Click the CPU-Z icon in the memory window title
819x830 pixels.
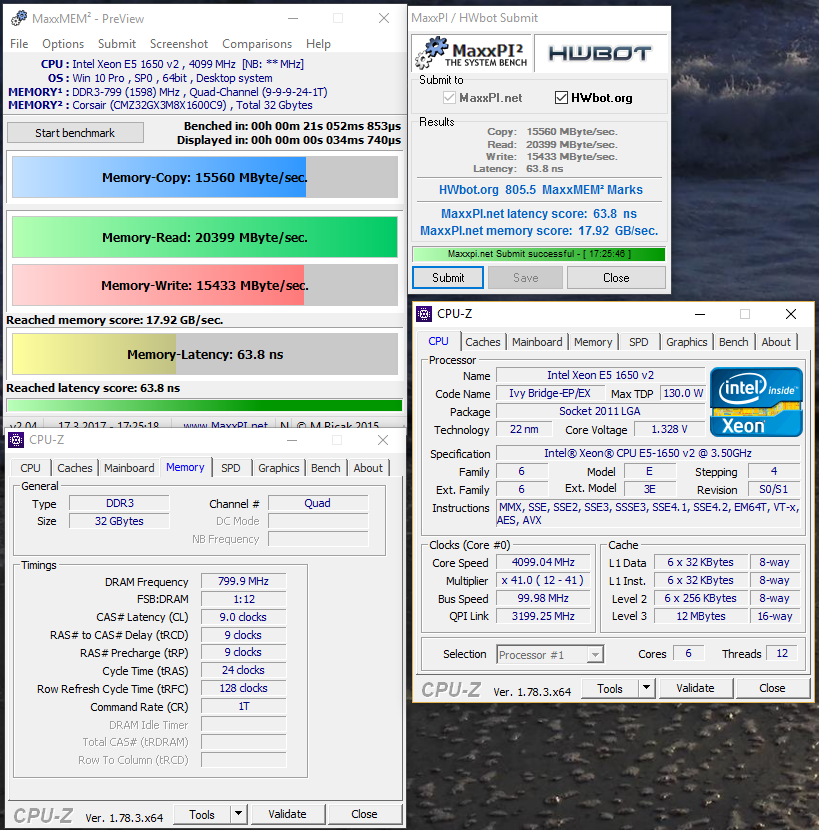[16, 440]
